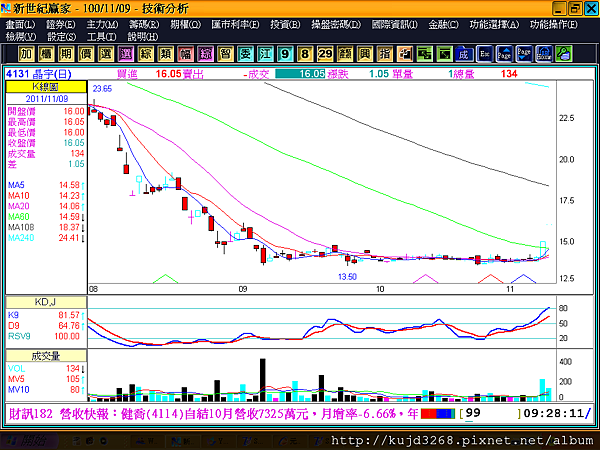Click the 智 toolbar button
Viewport: 600px width, 450px height.
tap(225, 54)
